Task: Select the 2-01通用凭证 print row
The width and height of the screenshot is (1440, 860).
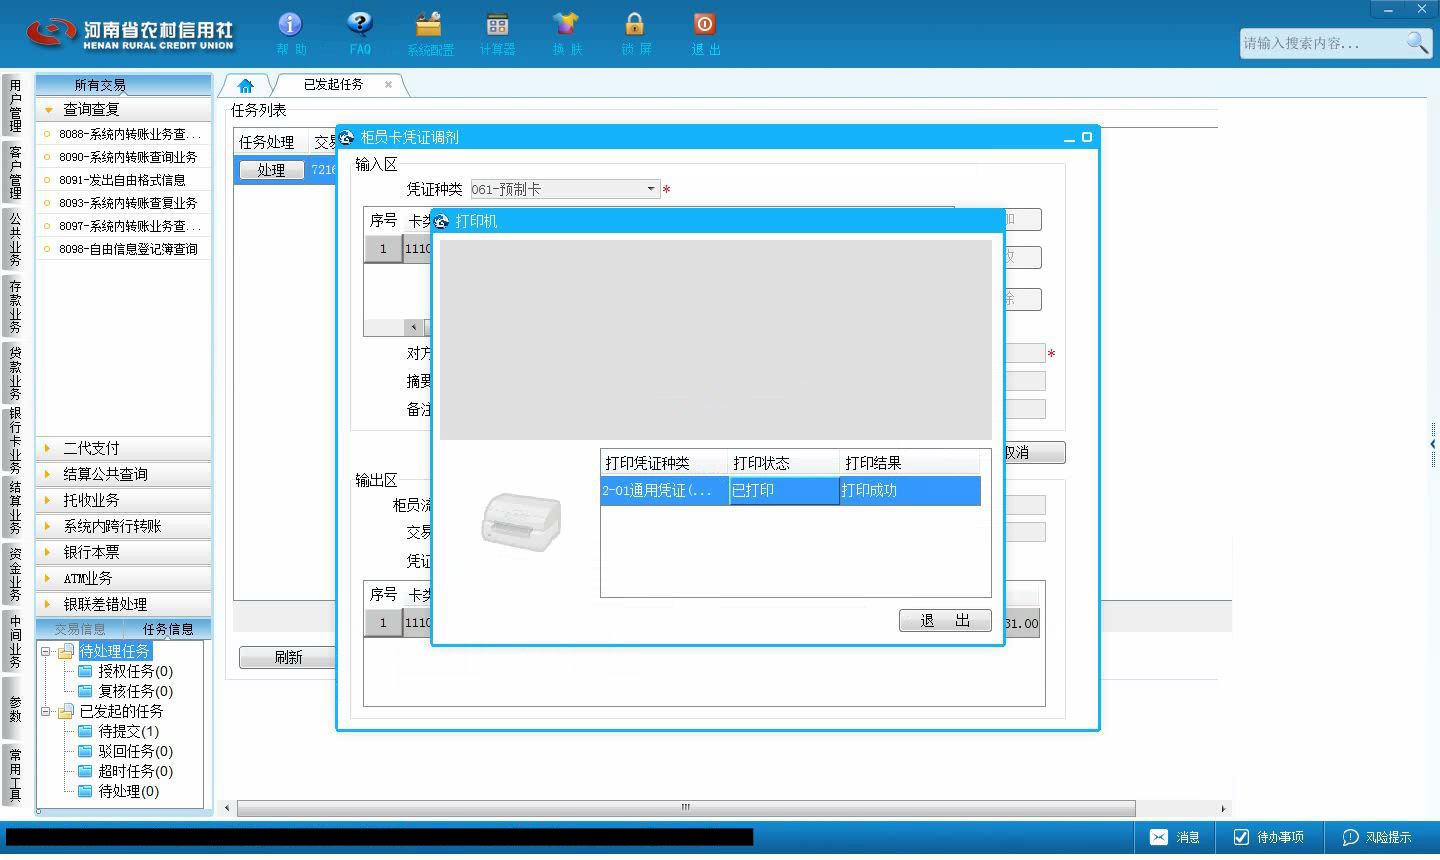Action: (790, 490)
